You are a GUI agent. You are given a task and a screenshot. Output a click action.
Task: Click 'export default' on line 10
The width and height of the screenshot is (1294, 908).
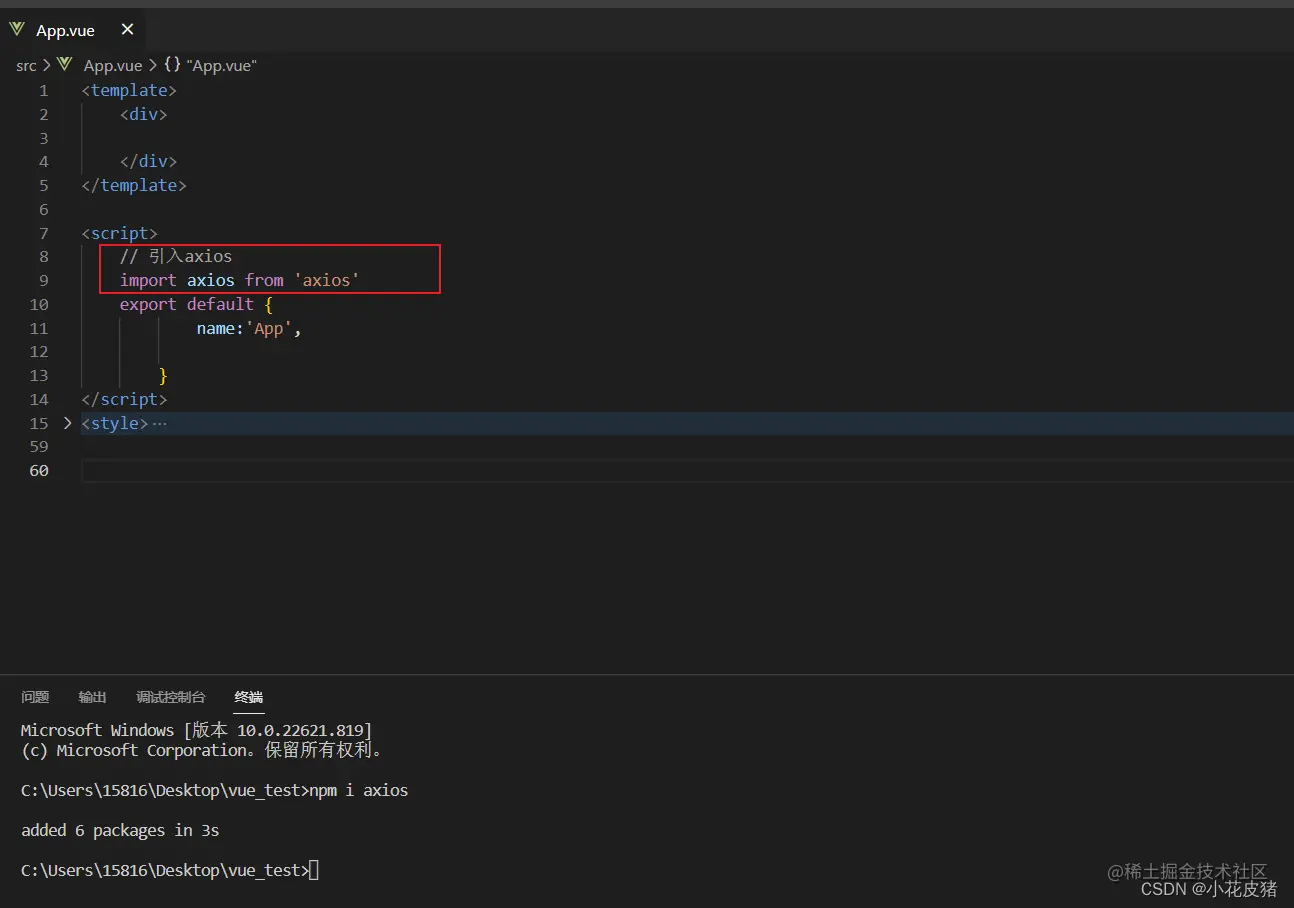(x=186, y=304)
